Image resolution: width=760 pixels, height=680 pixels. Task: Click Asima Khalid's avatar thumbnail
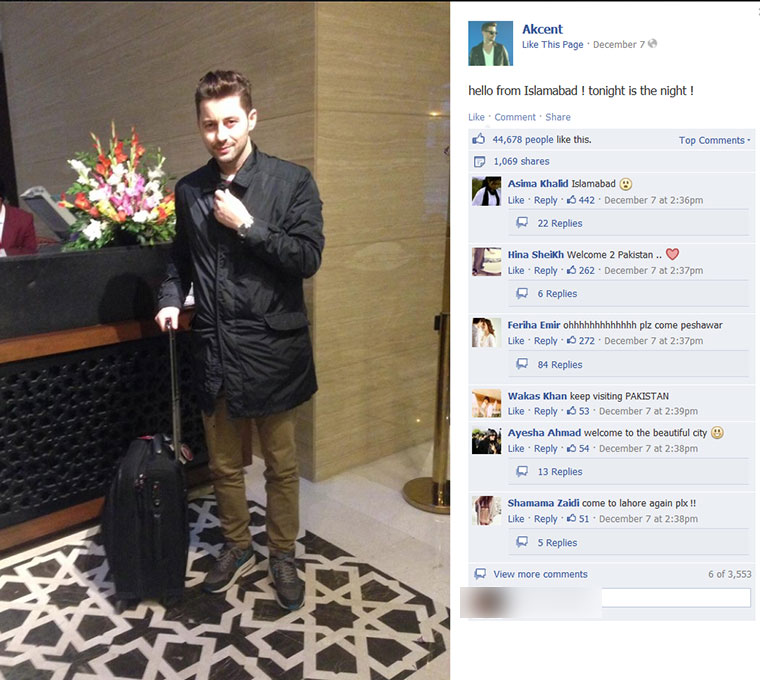tap(487, 191)
